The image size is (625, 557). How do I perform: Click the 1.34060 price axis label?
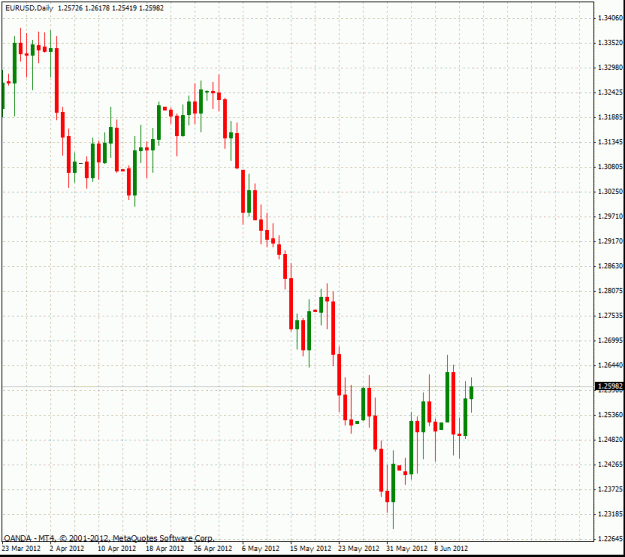pyautogui.click(x=610, y=18)
